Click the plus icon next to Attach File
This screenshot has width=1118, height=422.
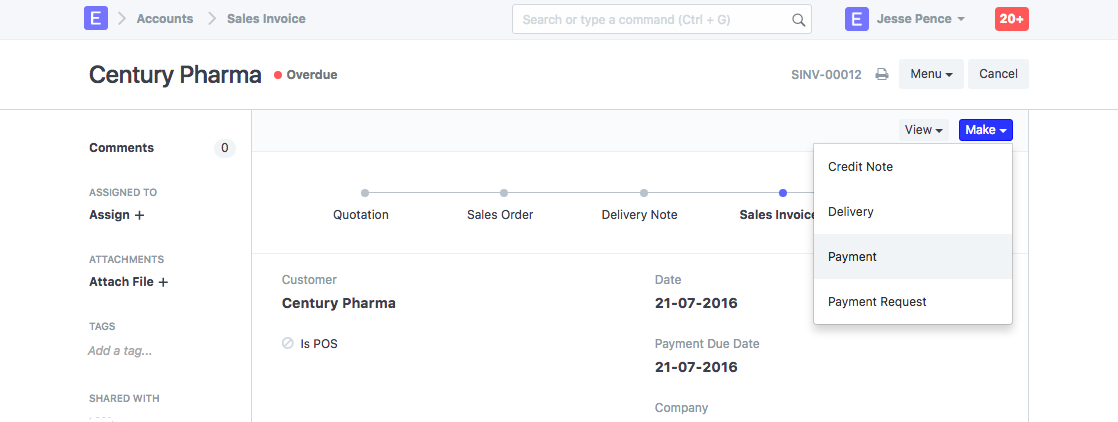(x=163, y=282)
